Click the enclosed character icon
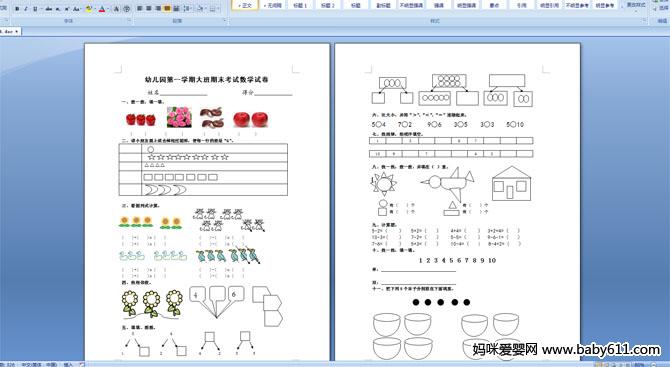 (126, 9)
